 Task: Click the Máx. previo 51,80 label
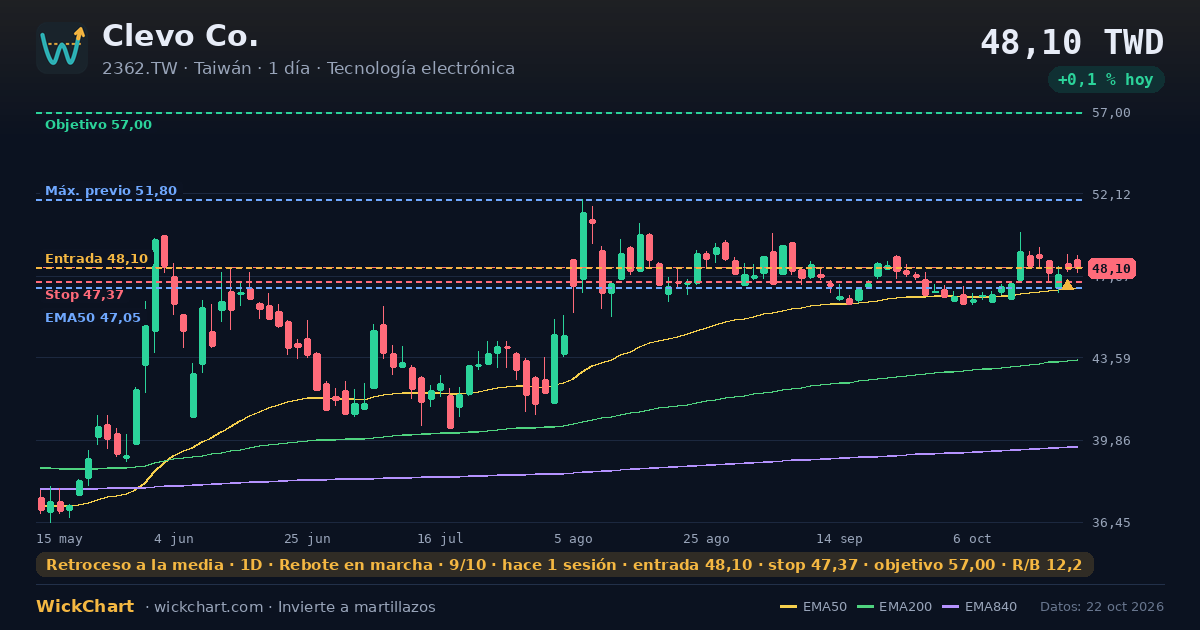tap(111, 191)
